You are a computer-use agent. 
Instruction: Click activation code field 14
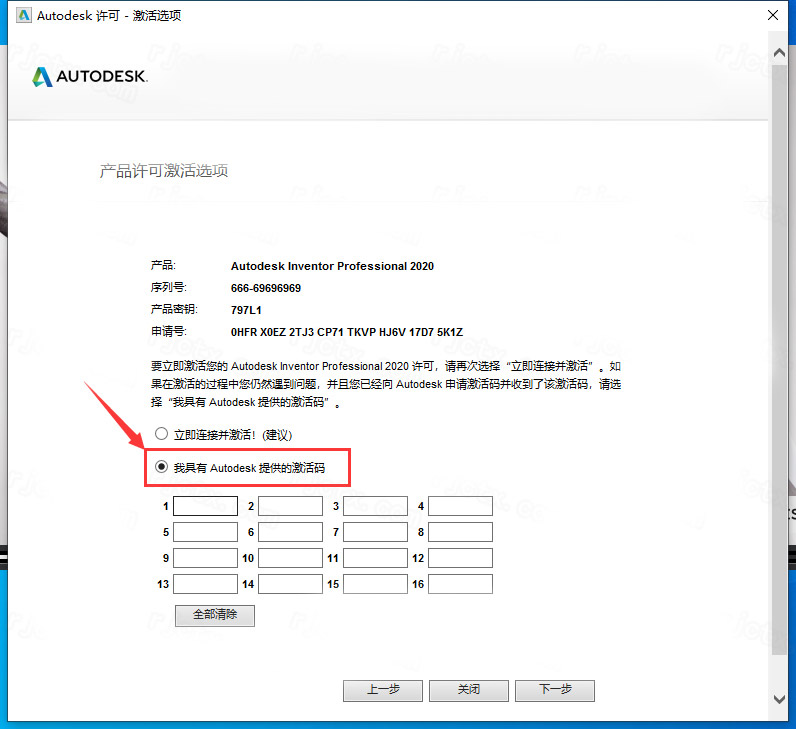click(290, 584)
